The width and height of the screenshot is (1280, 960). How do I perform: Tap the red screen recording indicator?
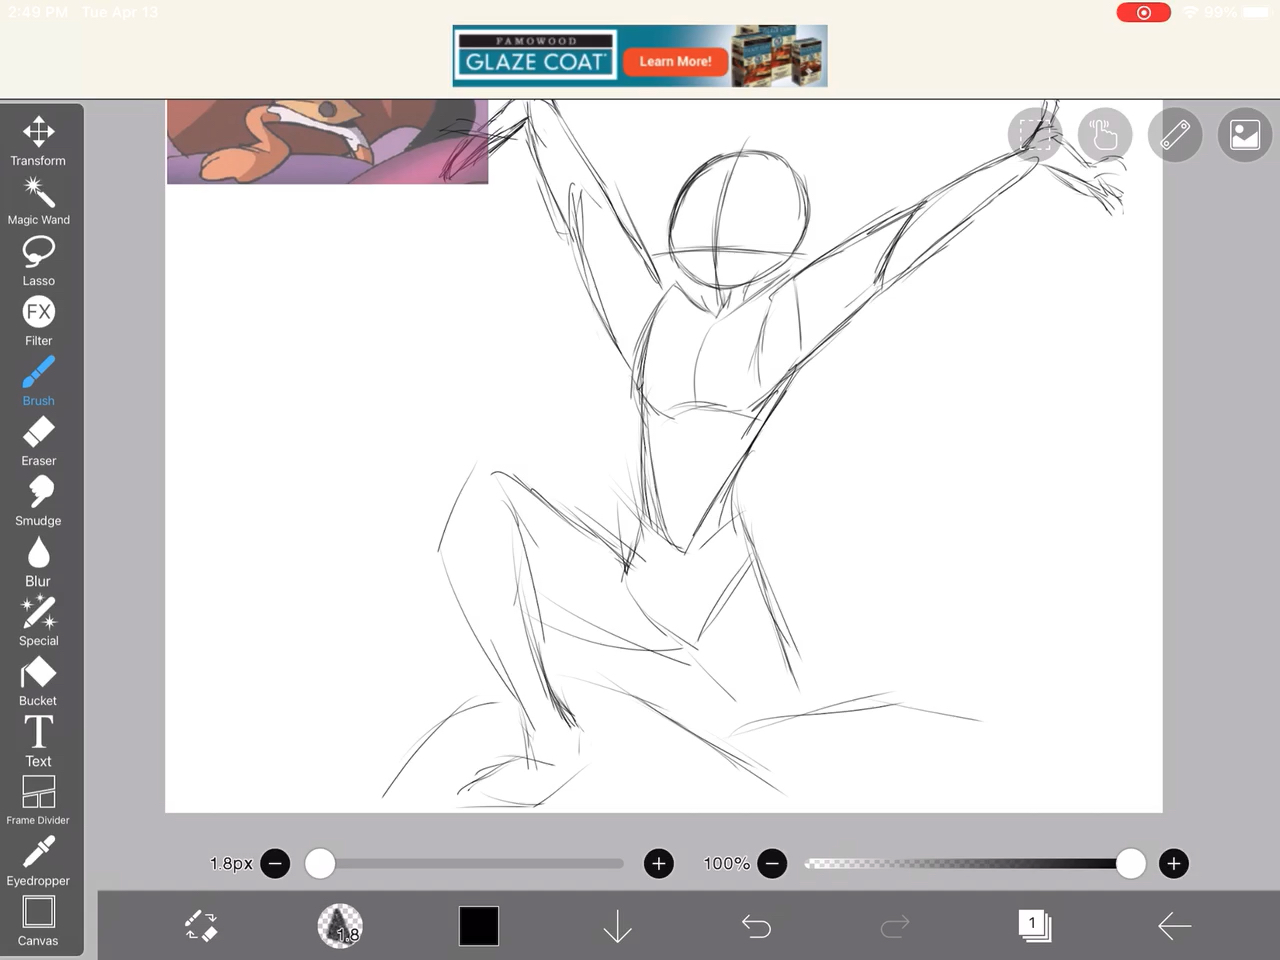point(1143,12)
